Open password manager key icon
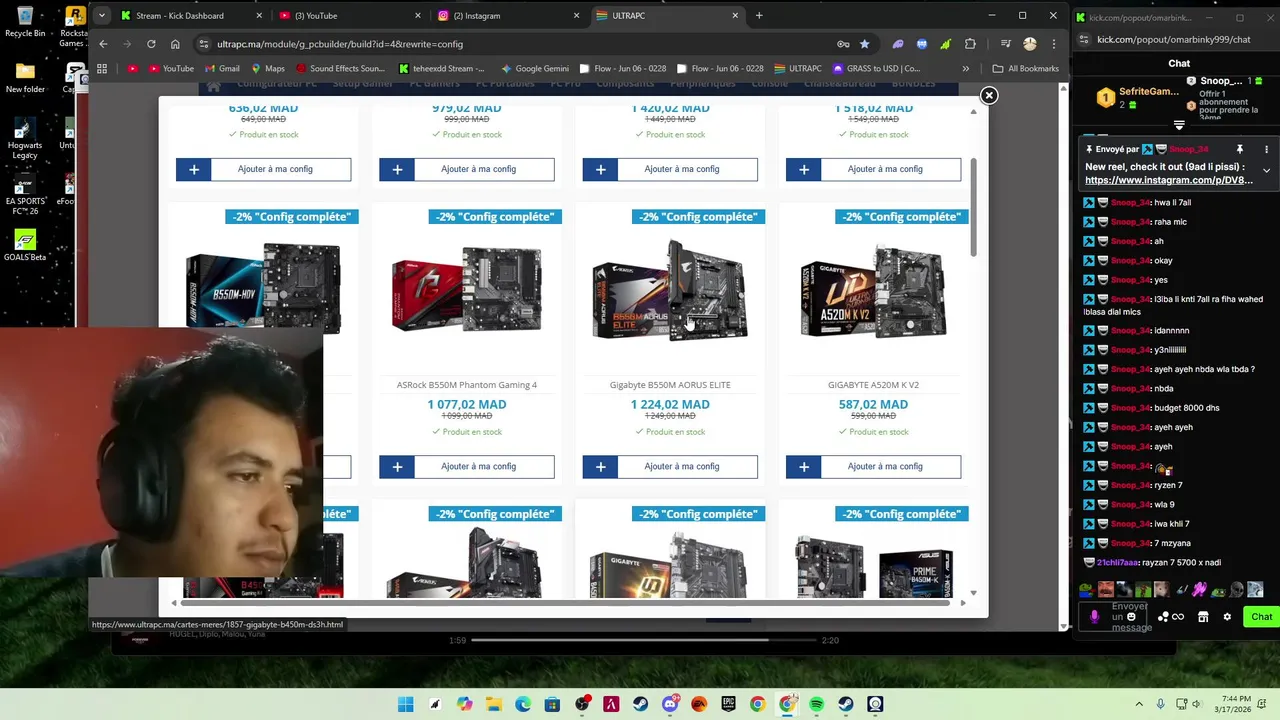Viewport: 1280px width, 720px height. click(843, 44)
